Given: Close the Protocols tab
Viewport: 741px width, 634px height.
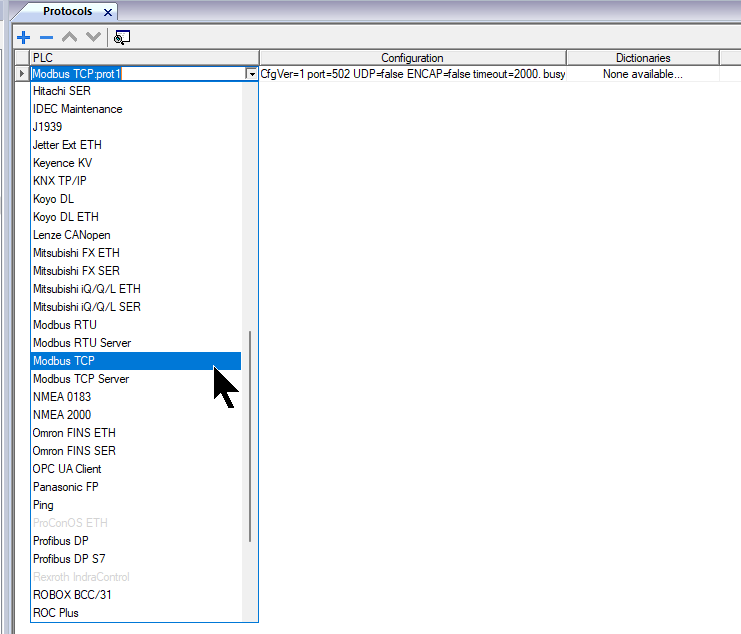Looking at the screenshot, I should (x=108, y=12).
